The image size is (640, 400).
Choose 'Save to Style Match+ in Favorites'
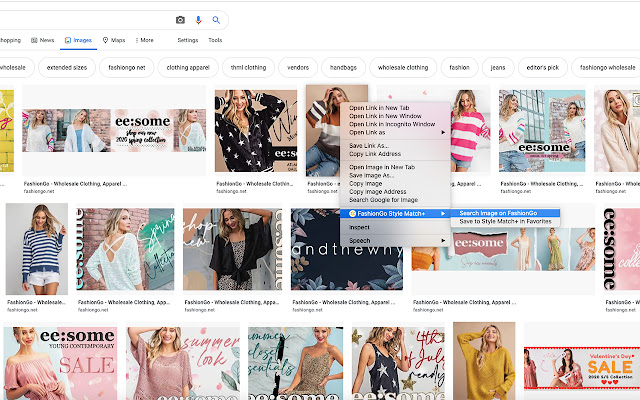pos(505,221)
